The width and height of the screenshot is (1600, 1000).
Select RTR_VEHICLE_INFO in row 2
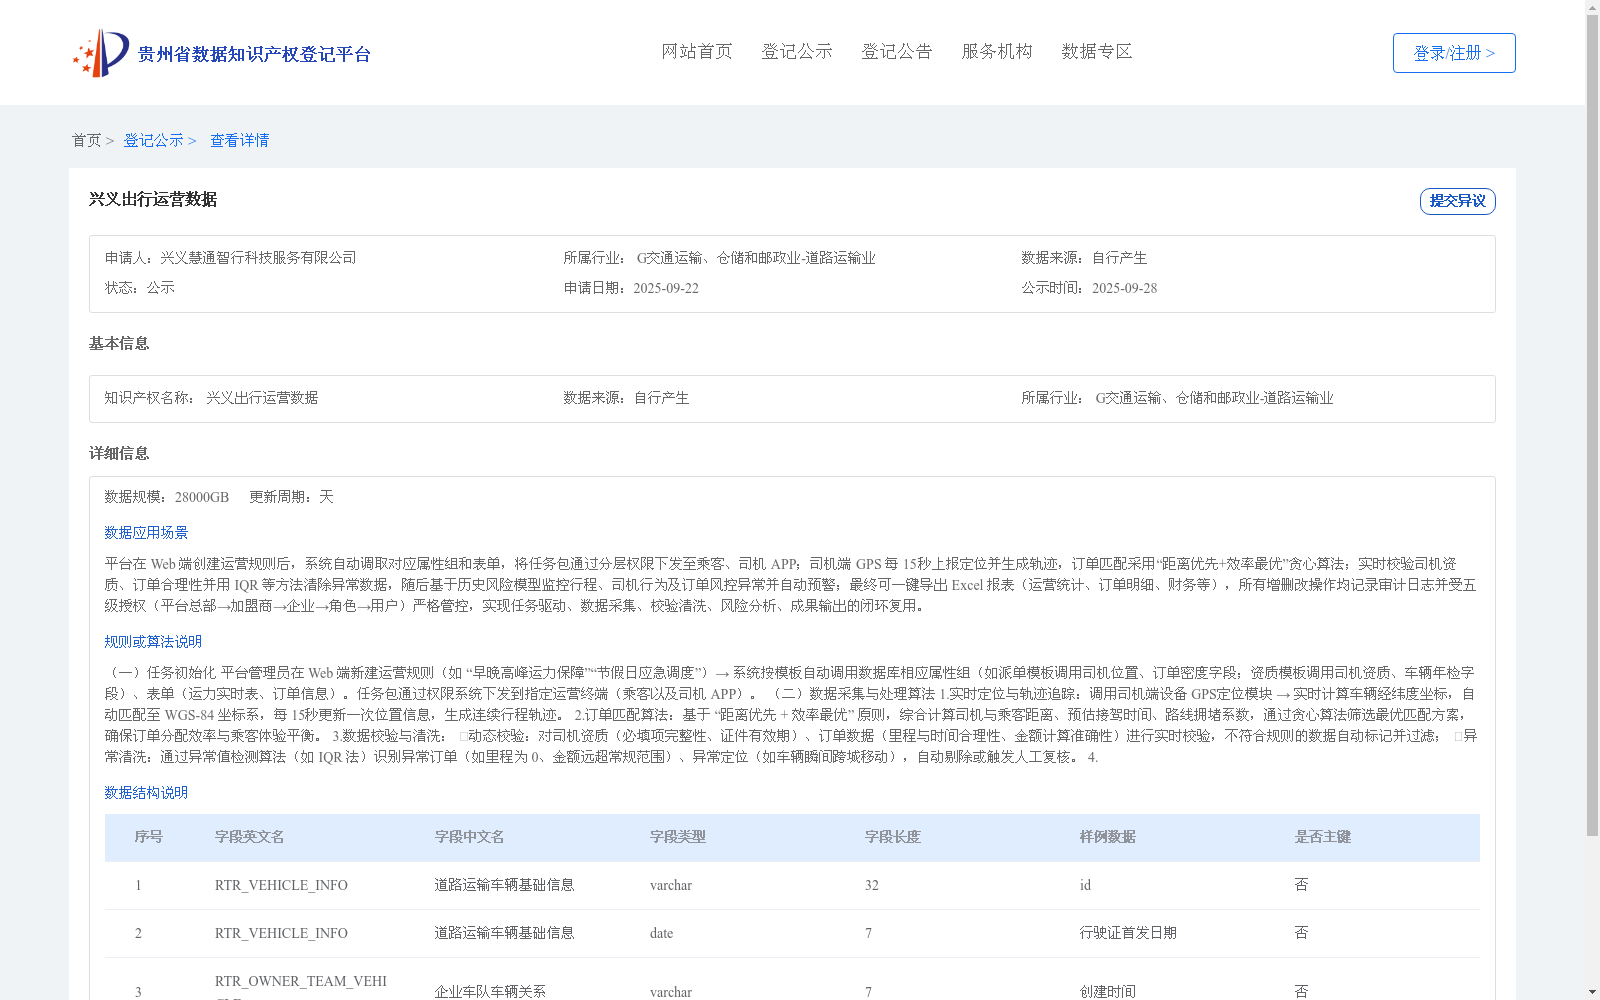pos(281,934)
